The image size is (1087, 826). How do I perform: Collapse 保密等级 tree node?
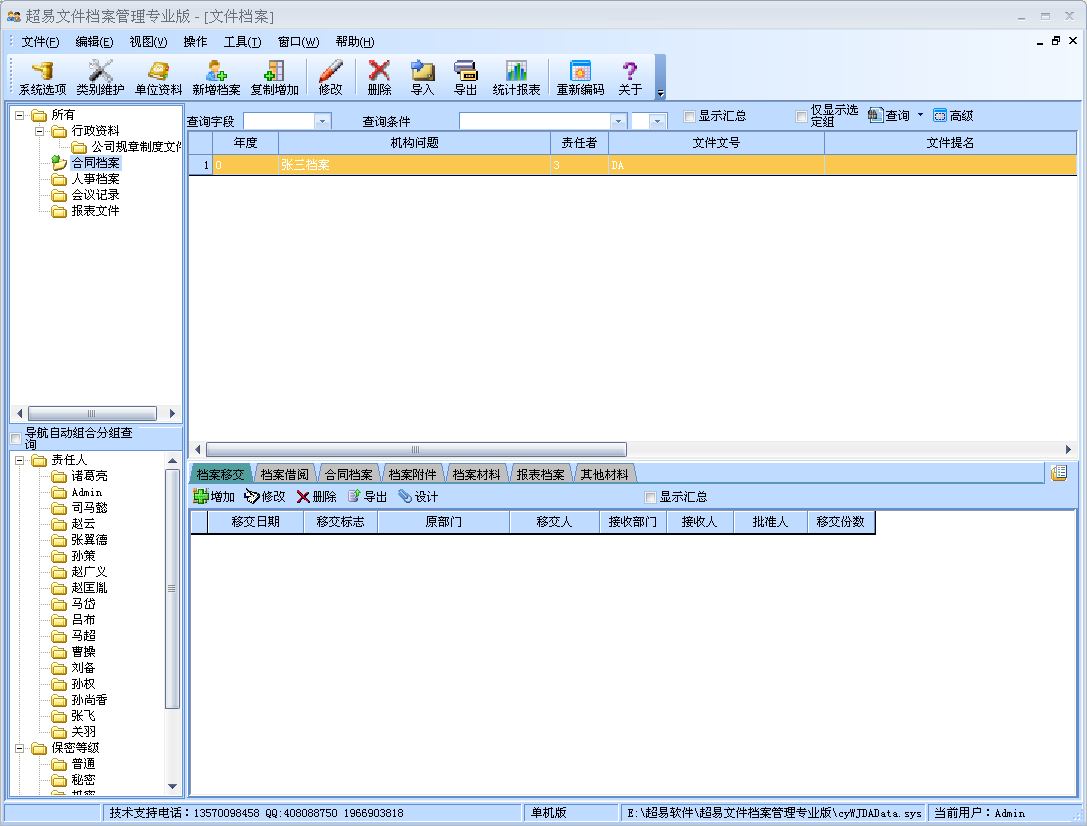19,748
